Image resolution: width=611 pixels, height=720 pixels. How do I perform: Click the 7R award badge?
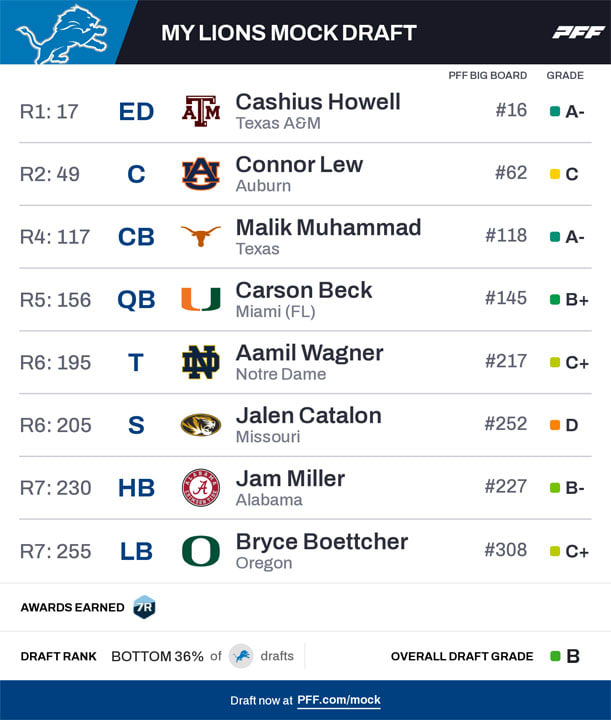(145, 607)
